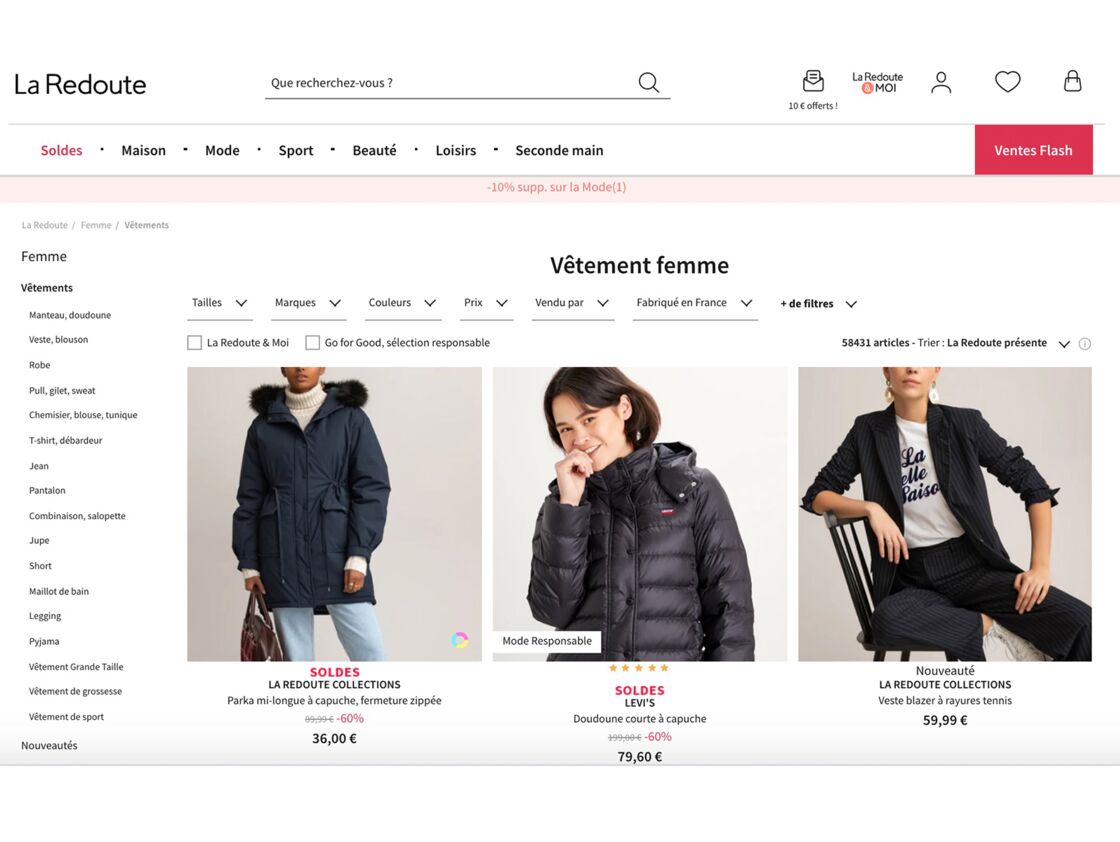Open the Marques filter dropdown
1120x842 pixels.
click(x=309, y=303)
